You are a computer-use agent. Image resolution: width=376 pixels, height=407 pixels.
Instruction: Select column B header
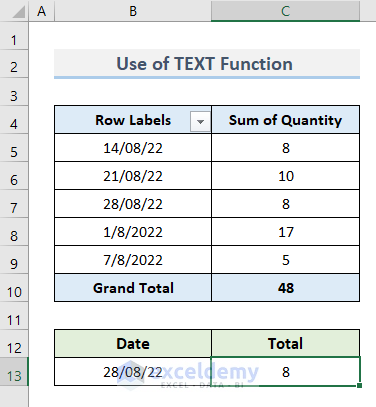(x=133, y=11)
